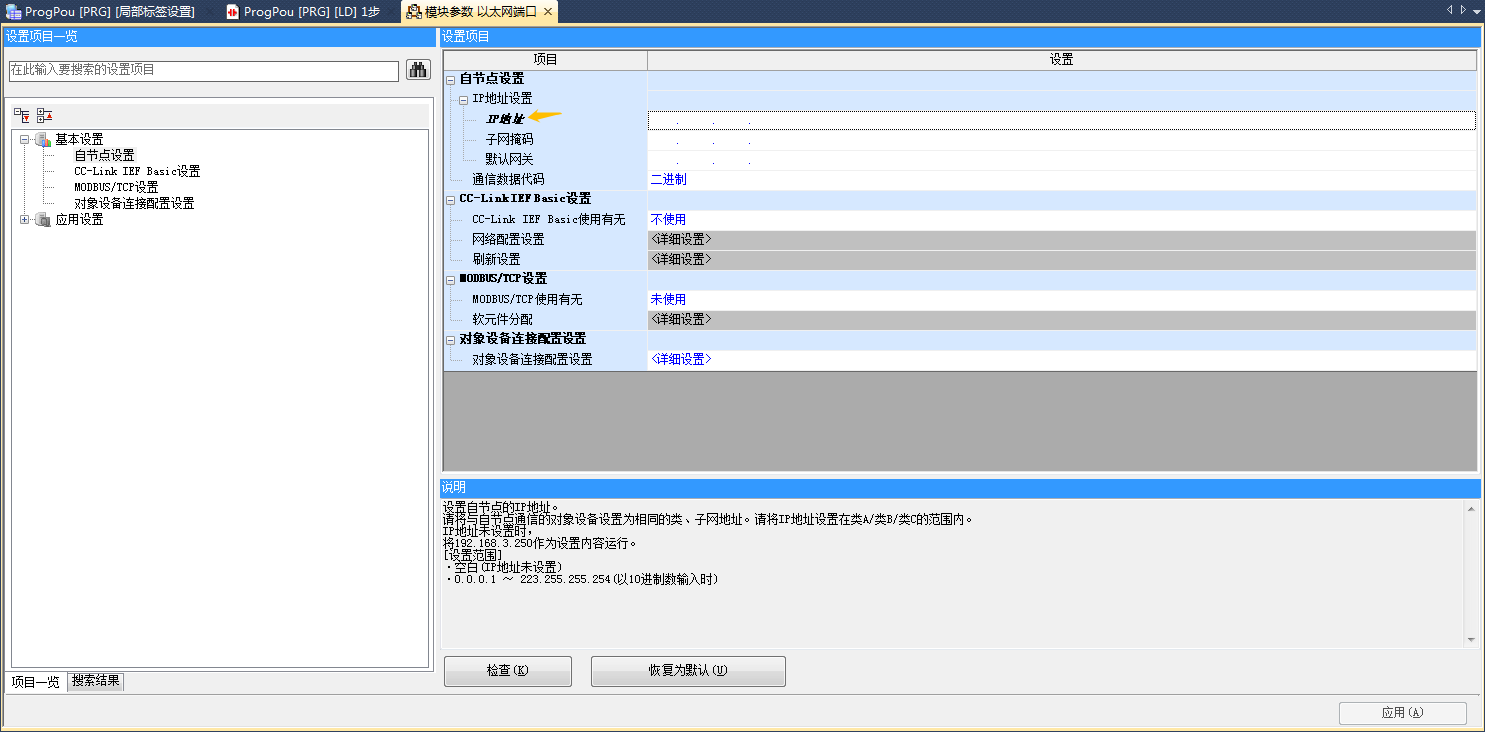The image size is (1485, 732).
Task: Click the 检查(K) button
Action: tap(507, 671)
